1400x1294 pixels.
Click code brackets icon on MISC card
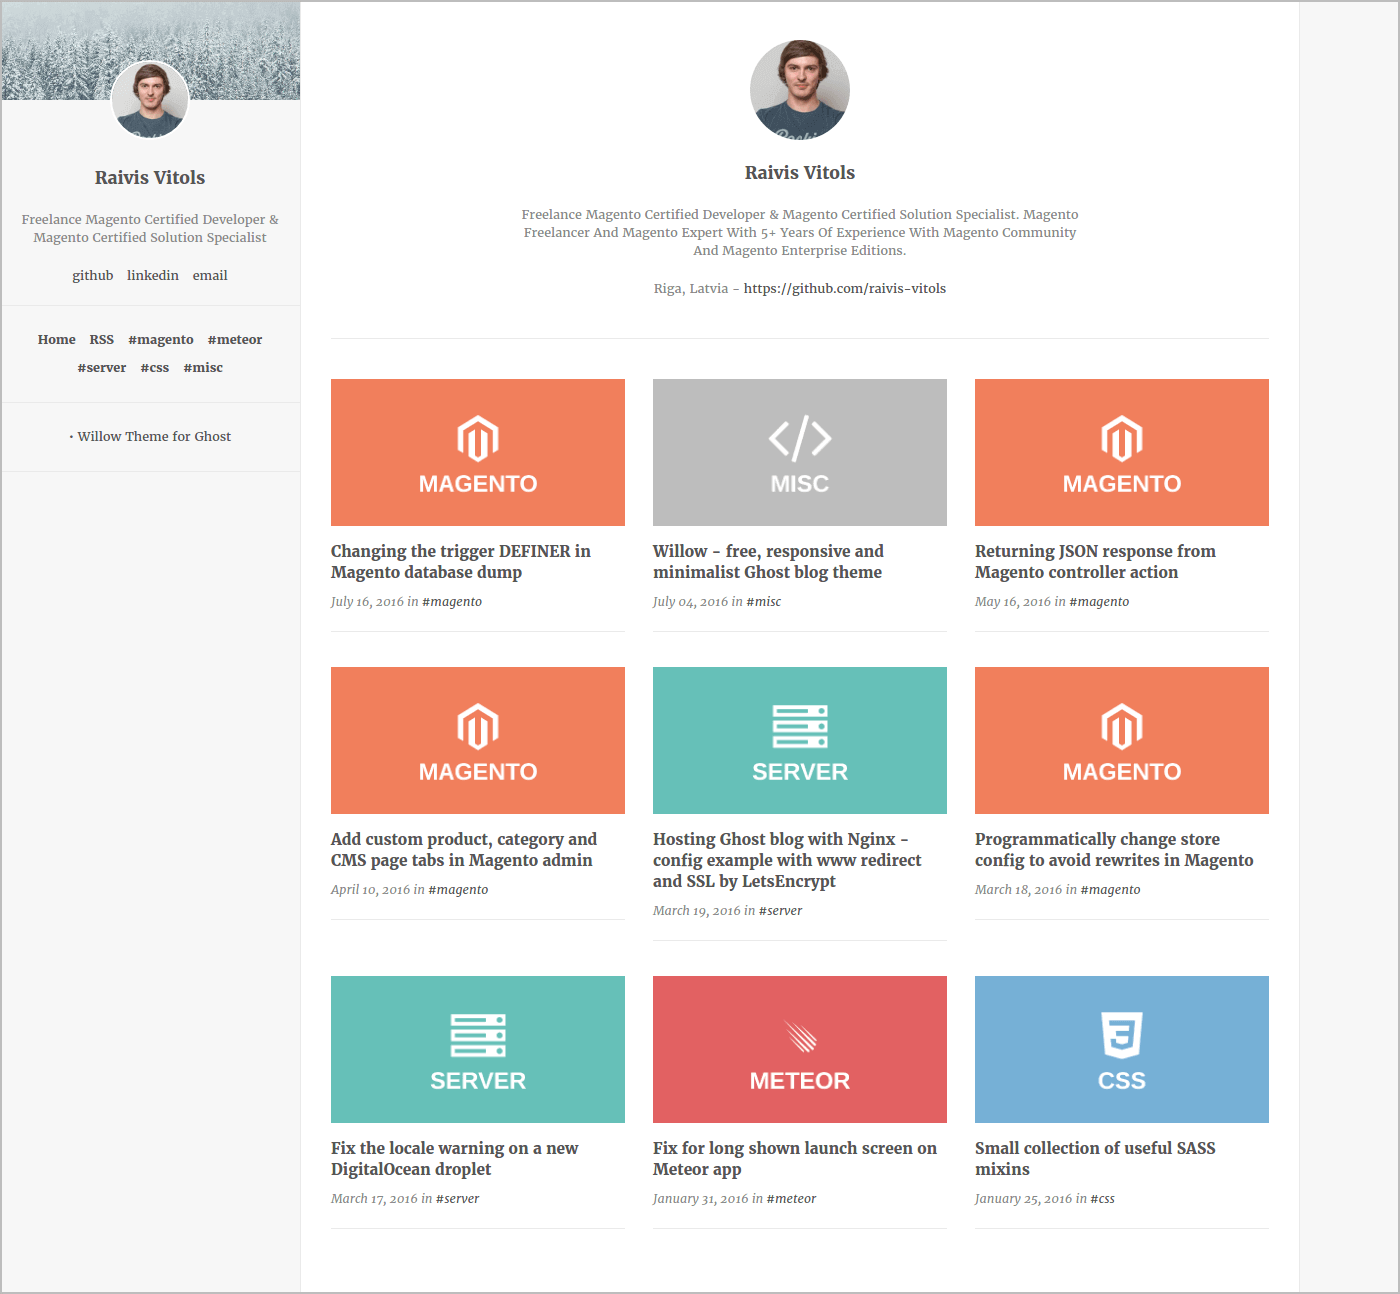click(x=800, y=439)
